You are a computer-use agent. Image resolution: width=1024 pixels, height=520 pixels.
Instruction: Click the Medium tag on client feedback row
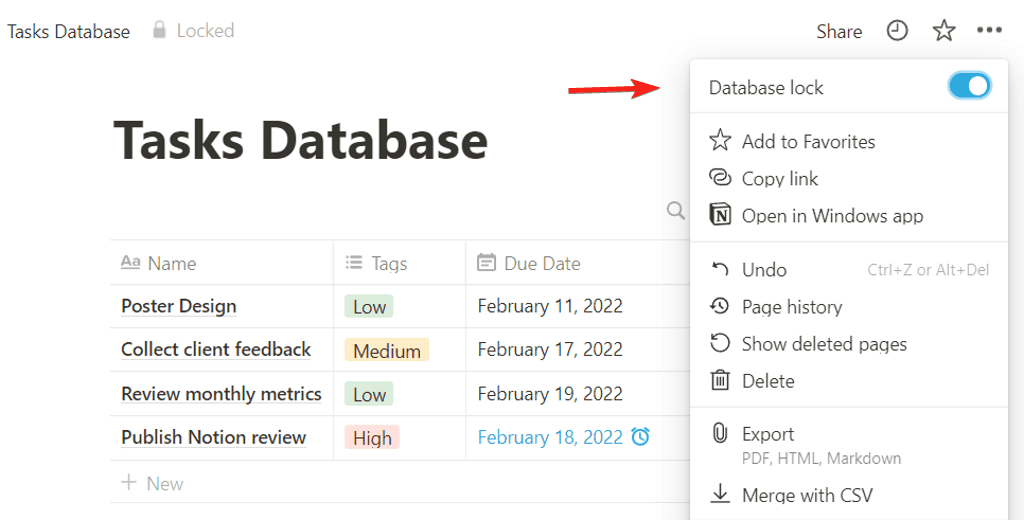[x=386, y=350]
